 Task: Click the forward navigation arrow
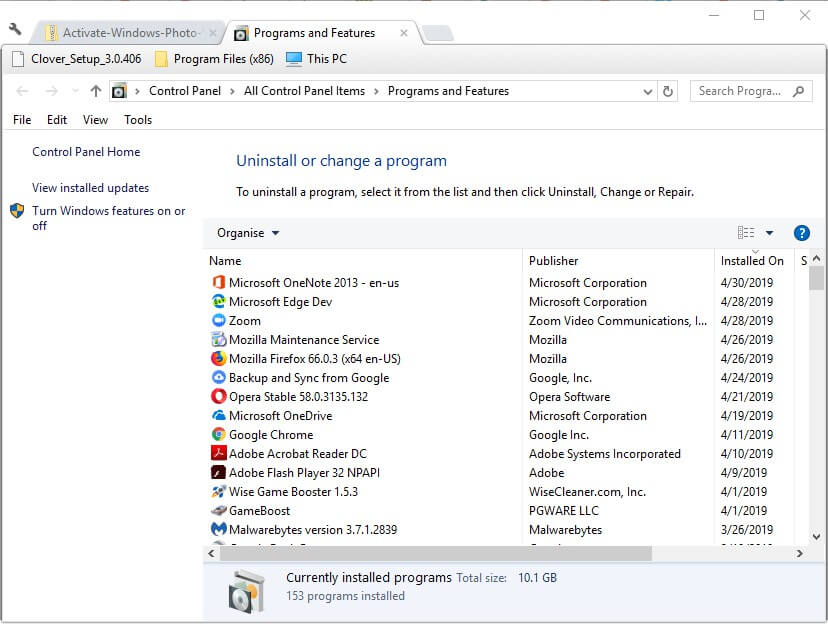pyautogui.click(x=51, y=91)
